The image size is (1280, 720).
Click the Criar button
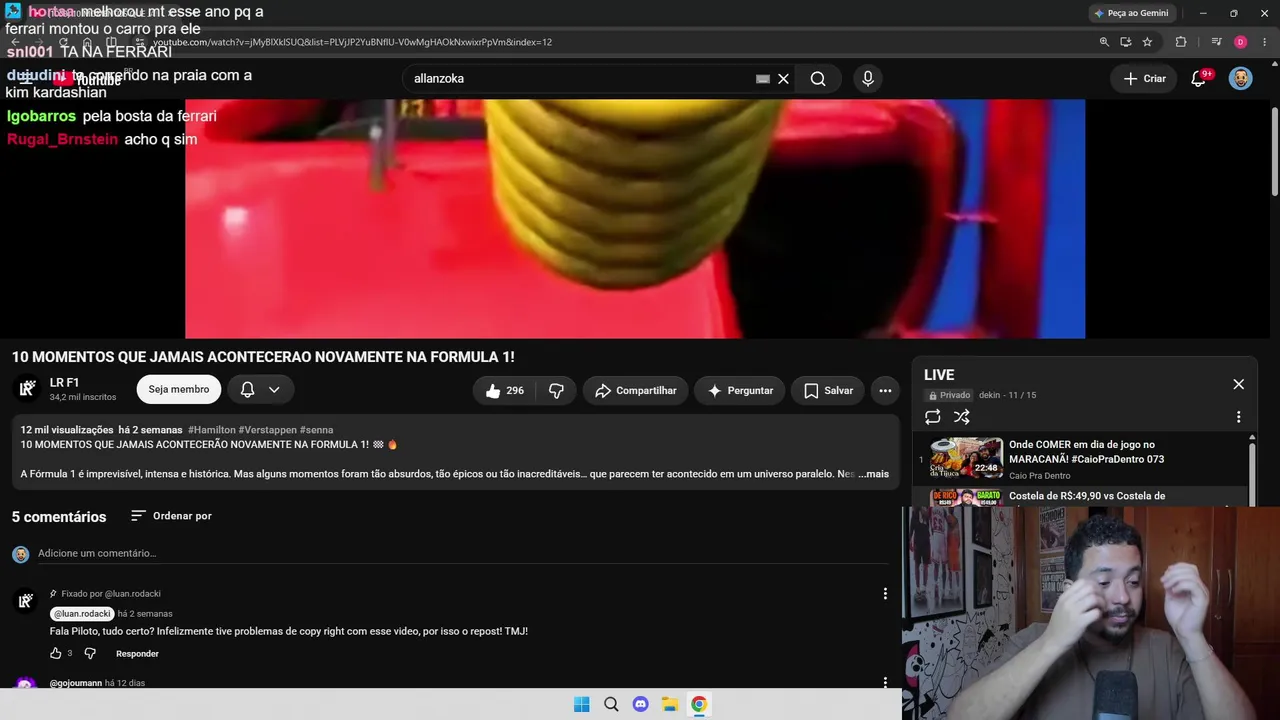tap(1145, 79)
